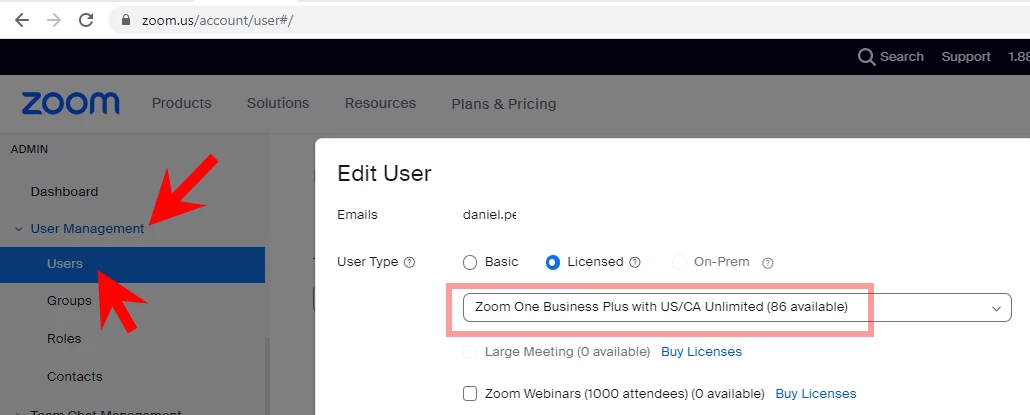
Task: Open the Resources menu
Action: tap(380, 103)
